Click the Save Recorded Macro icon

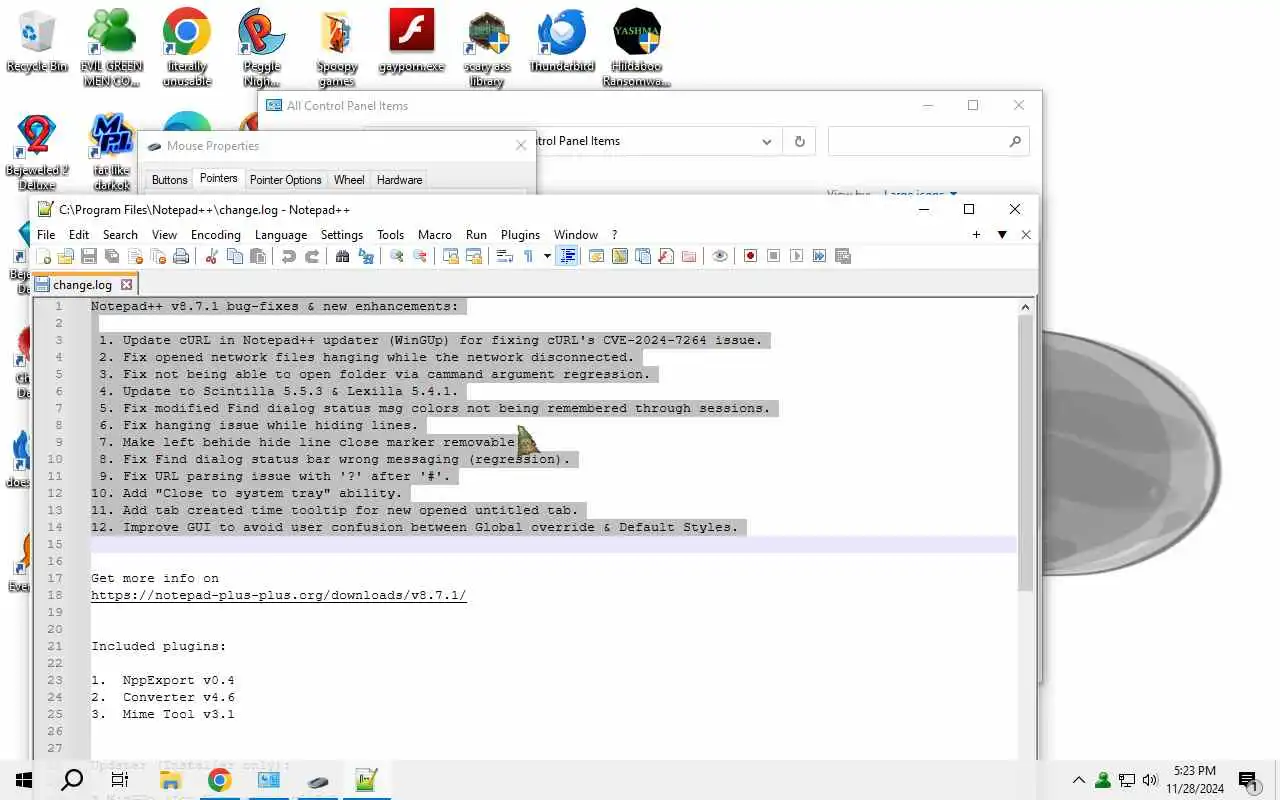pos(843,256)
